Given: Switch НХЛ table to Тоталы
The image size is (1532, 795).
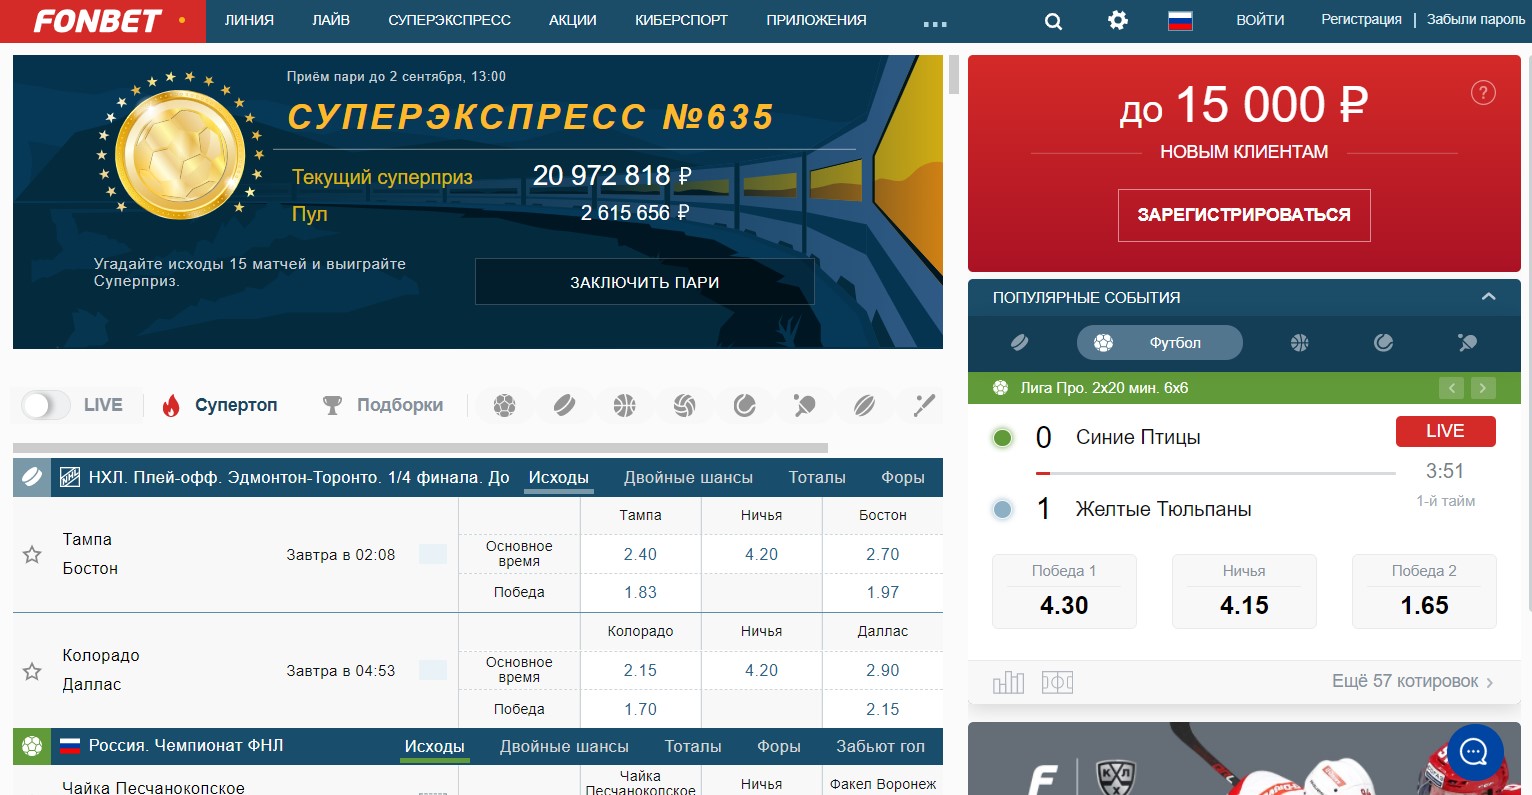Looking at the screenshot, I should [x=817, y=478].
